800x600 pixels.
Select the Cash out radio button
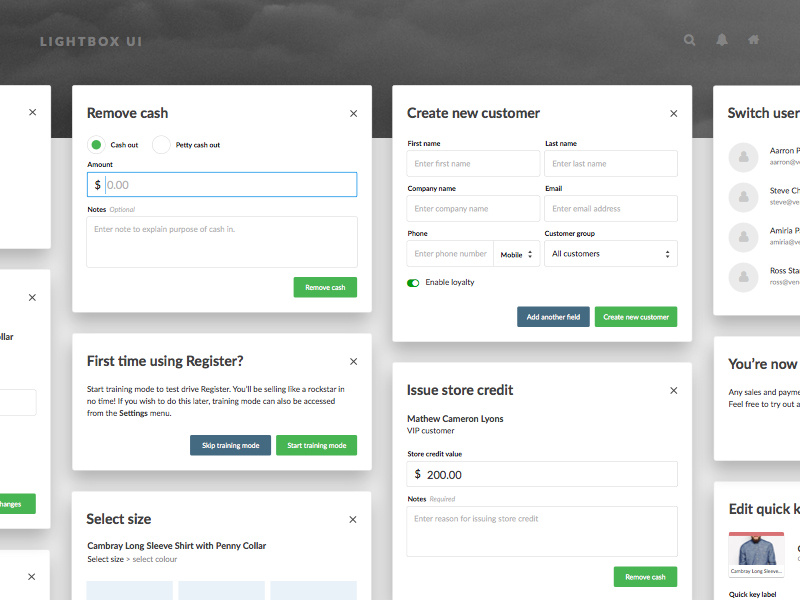(x=95, y=144)
